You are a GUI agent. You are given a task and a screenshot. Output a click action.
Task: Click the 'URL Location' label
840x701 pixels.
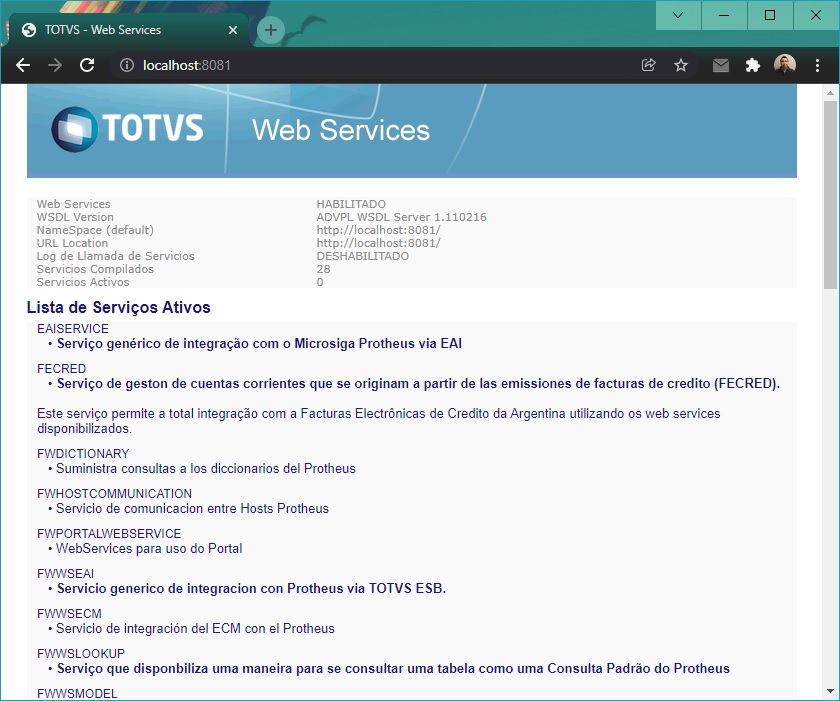tap(72, 243)
